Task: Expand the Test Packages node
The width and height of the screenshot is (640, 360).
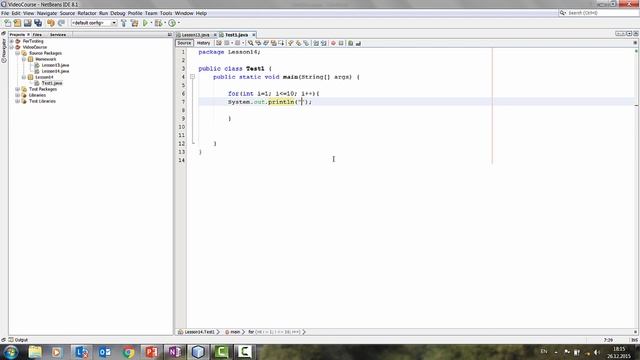Action: pos(18,89)
